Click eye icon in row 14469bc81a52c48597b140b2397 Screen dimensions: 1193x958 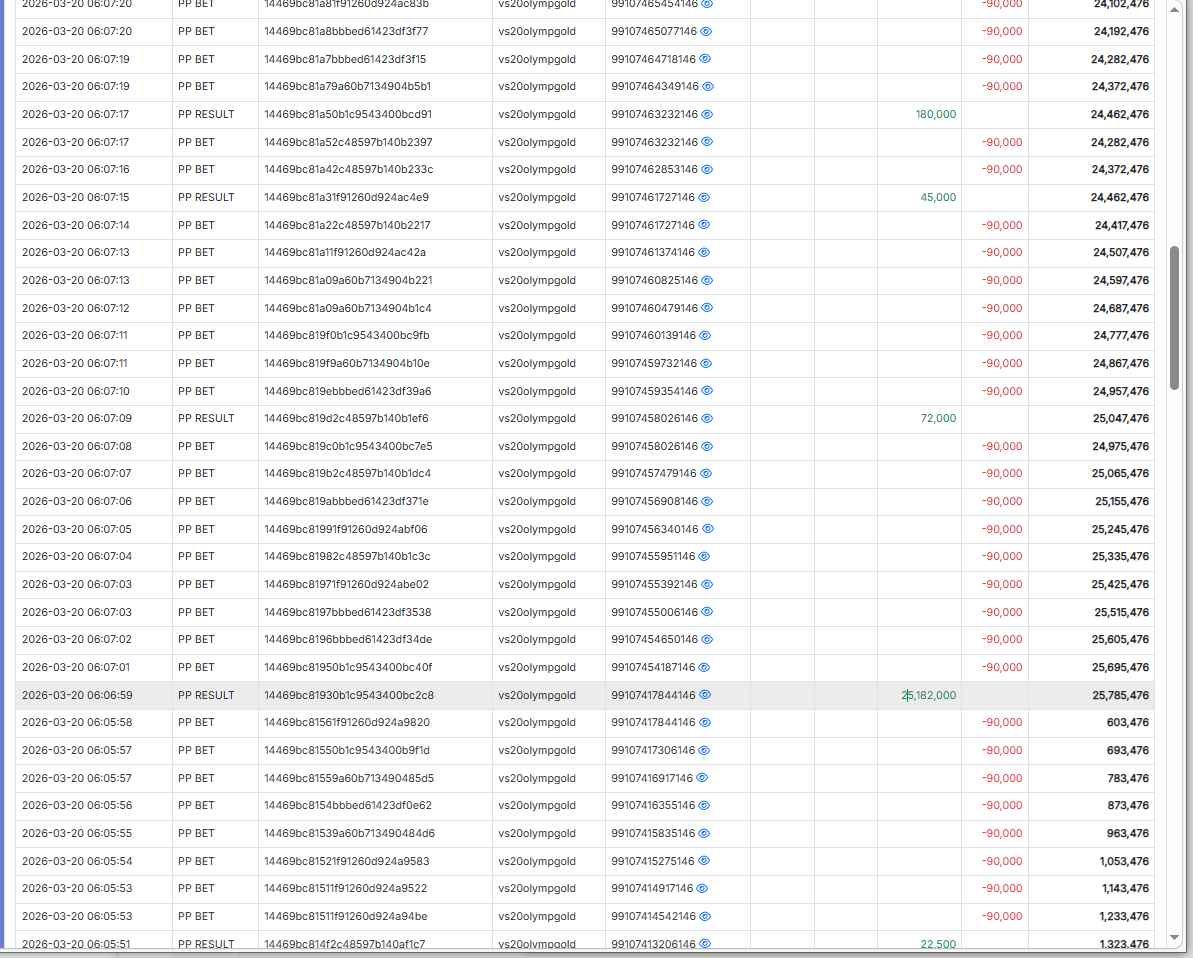pos(707,142)
